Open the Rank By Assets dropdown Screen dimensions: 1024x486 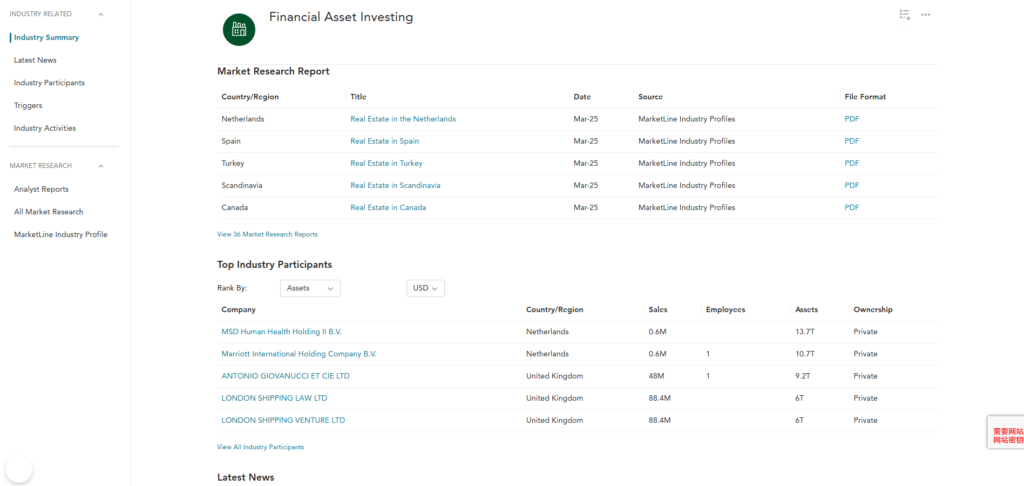311,288
